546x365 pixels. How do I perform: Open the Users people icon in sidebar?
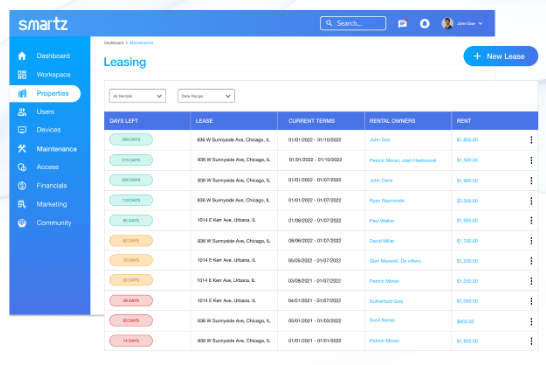click(x=22, y=112)
